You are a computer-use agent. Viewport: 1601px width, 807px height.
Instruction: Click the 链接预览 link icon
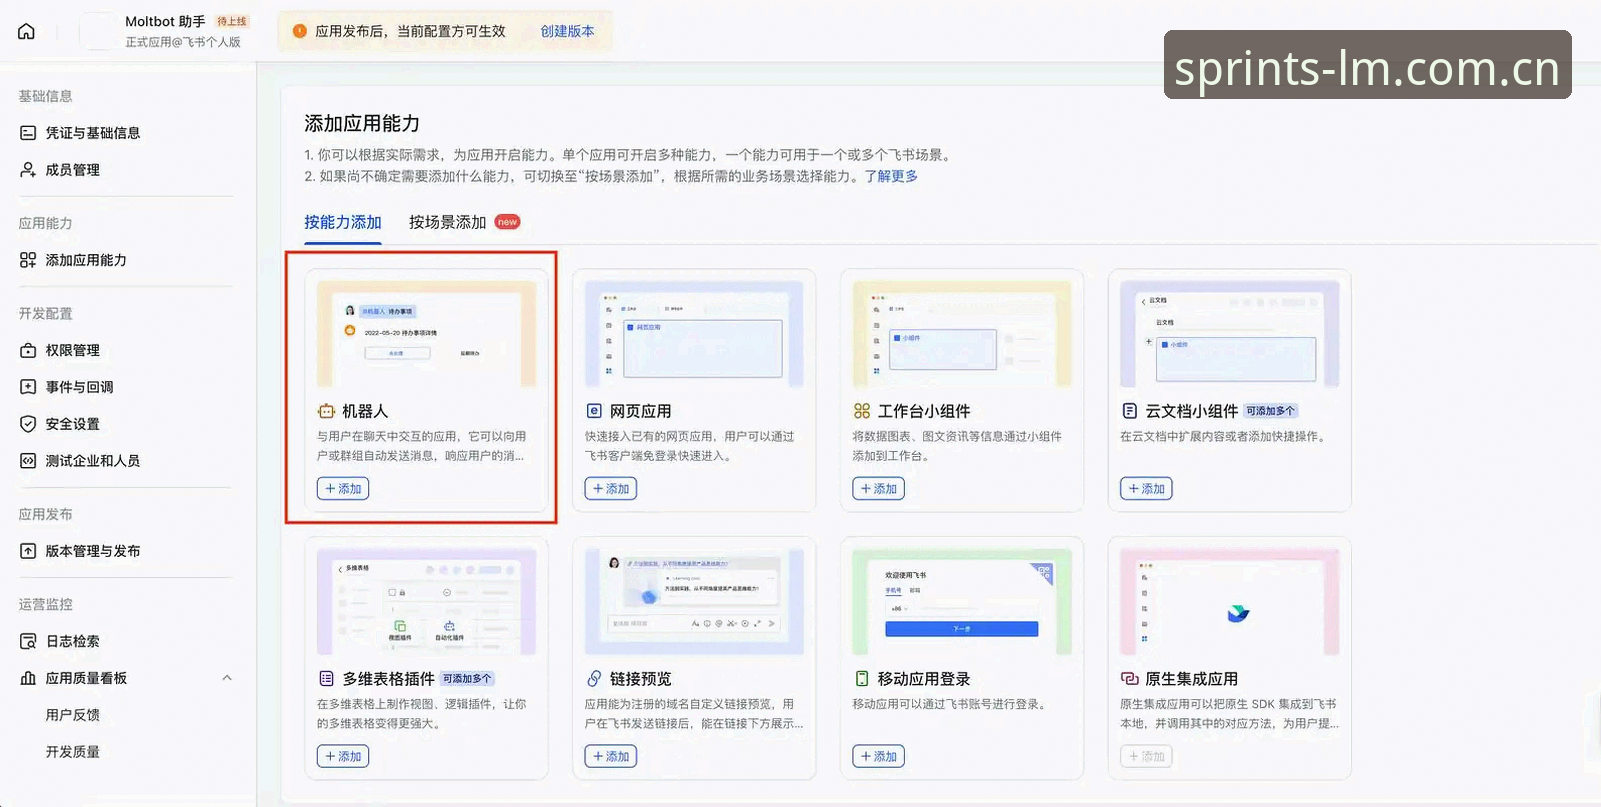tap(594, 679)
